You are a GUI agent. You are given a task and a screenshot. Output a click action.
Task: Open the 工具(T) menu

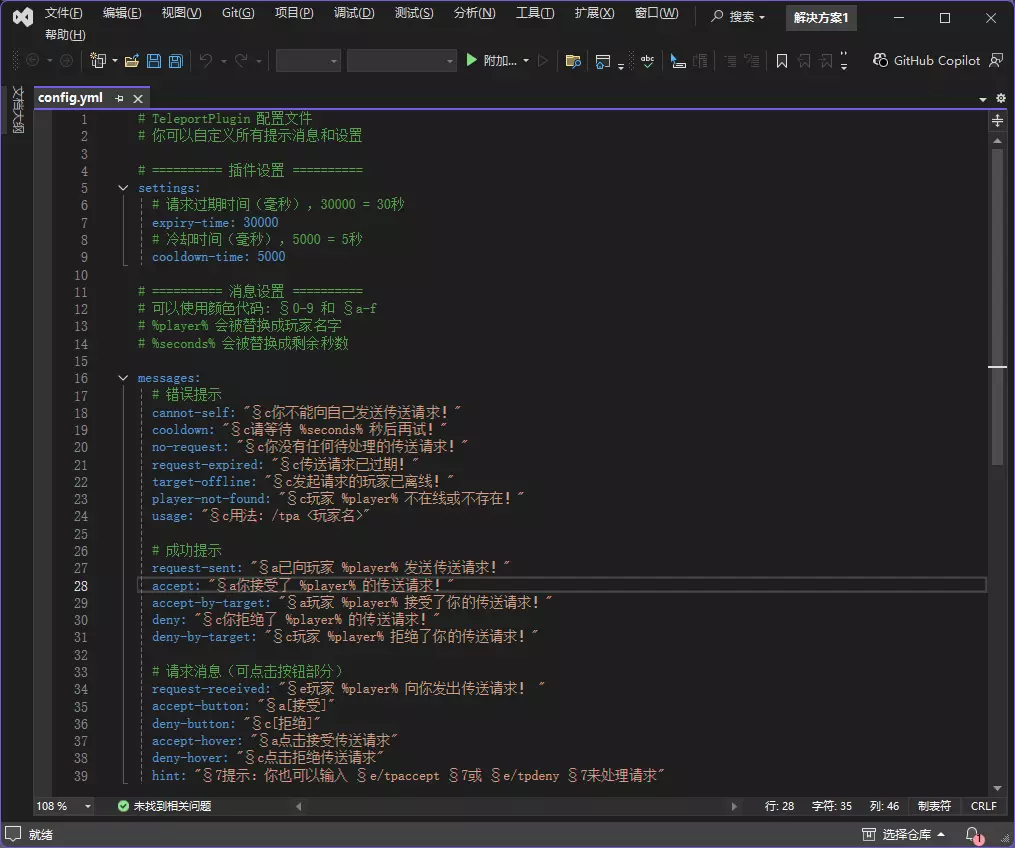535,13
